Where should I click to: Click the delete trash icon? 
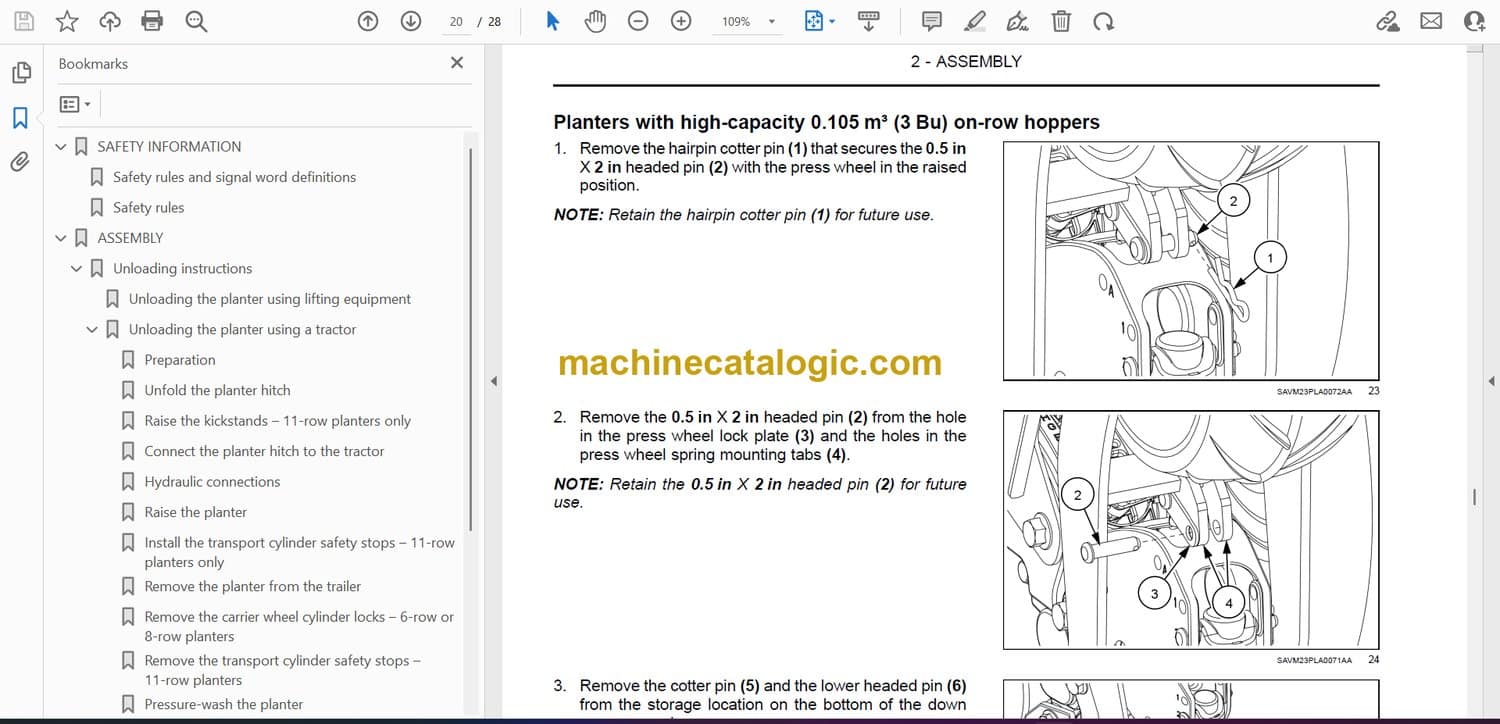1061,21
